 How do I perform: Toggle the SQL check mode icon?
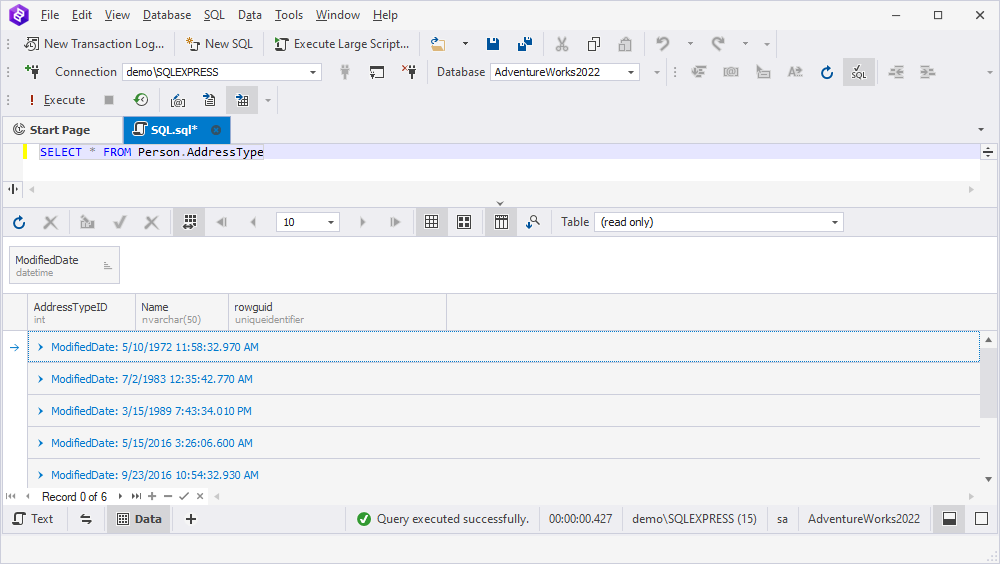[859, 72]
